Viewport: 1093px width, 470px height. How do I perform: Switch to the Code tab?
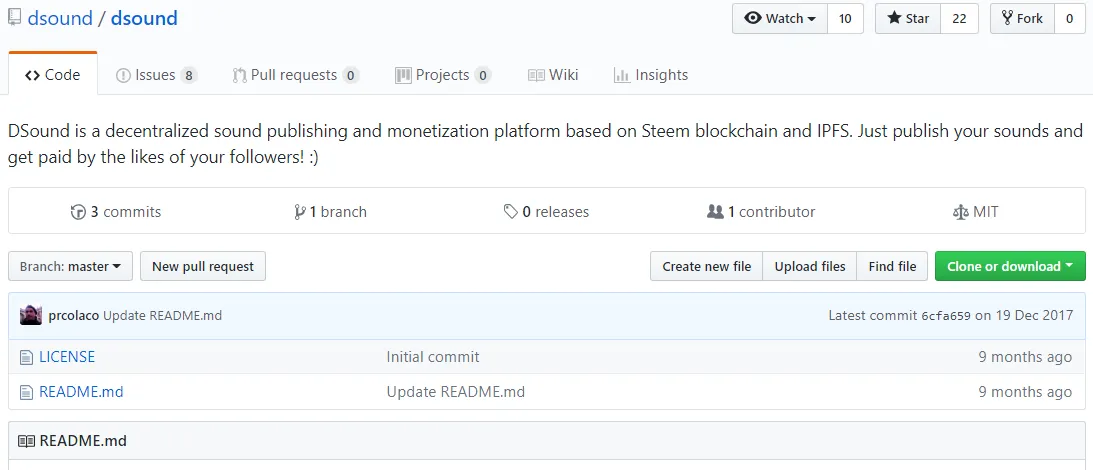52,75
